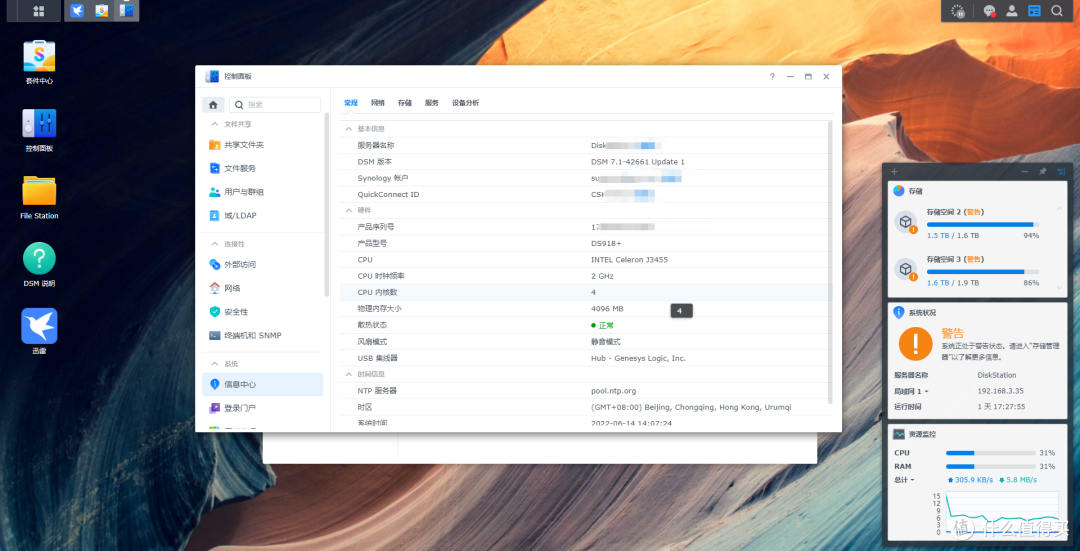Click the resource monitor widget icon

(899, 434)
